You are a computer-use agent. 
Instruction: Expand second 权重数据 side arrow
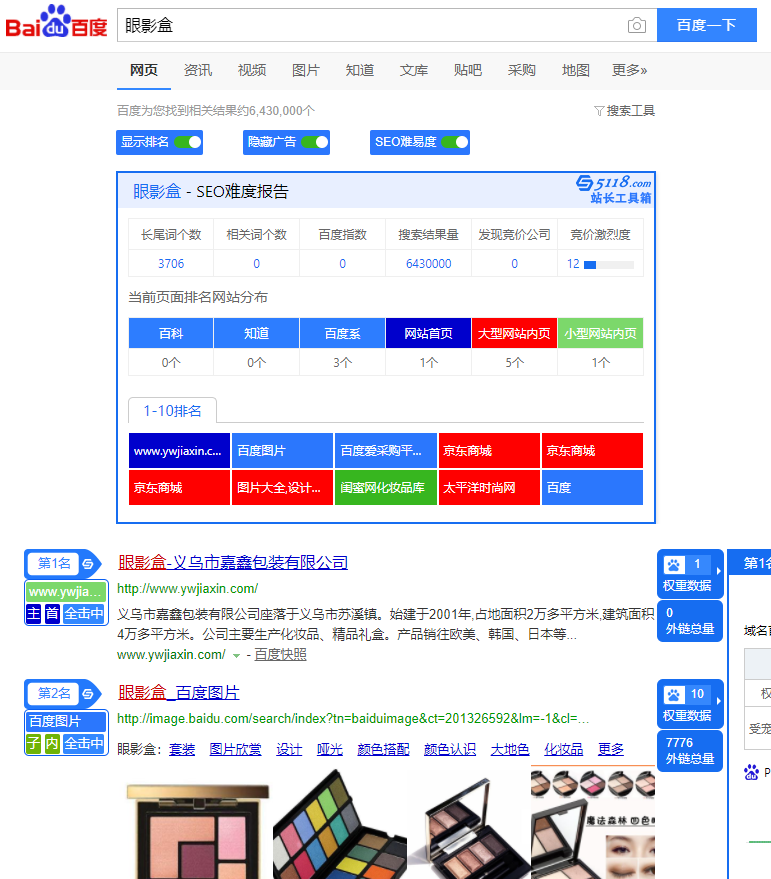[x=718, y=701]
